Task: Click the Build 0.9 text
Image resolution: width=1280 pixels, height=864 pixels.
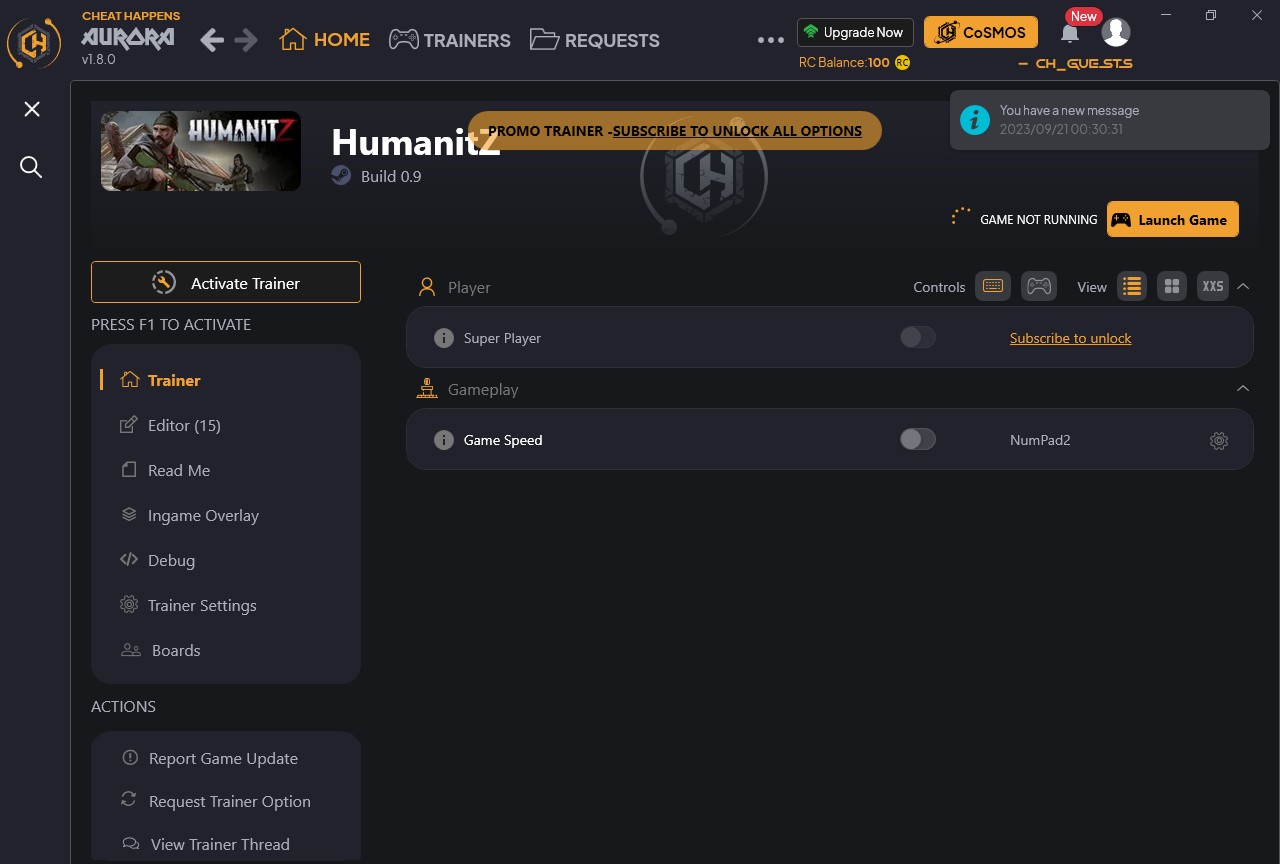Action: [x=391, y=176]
